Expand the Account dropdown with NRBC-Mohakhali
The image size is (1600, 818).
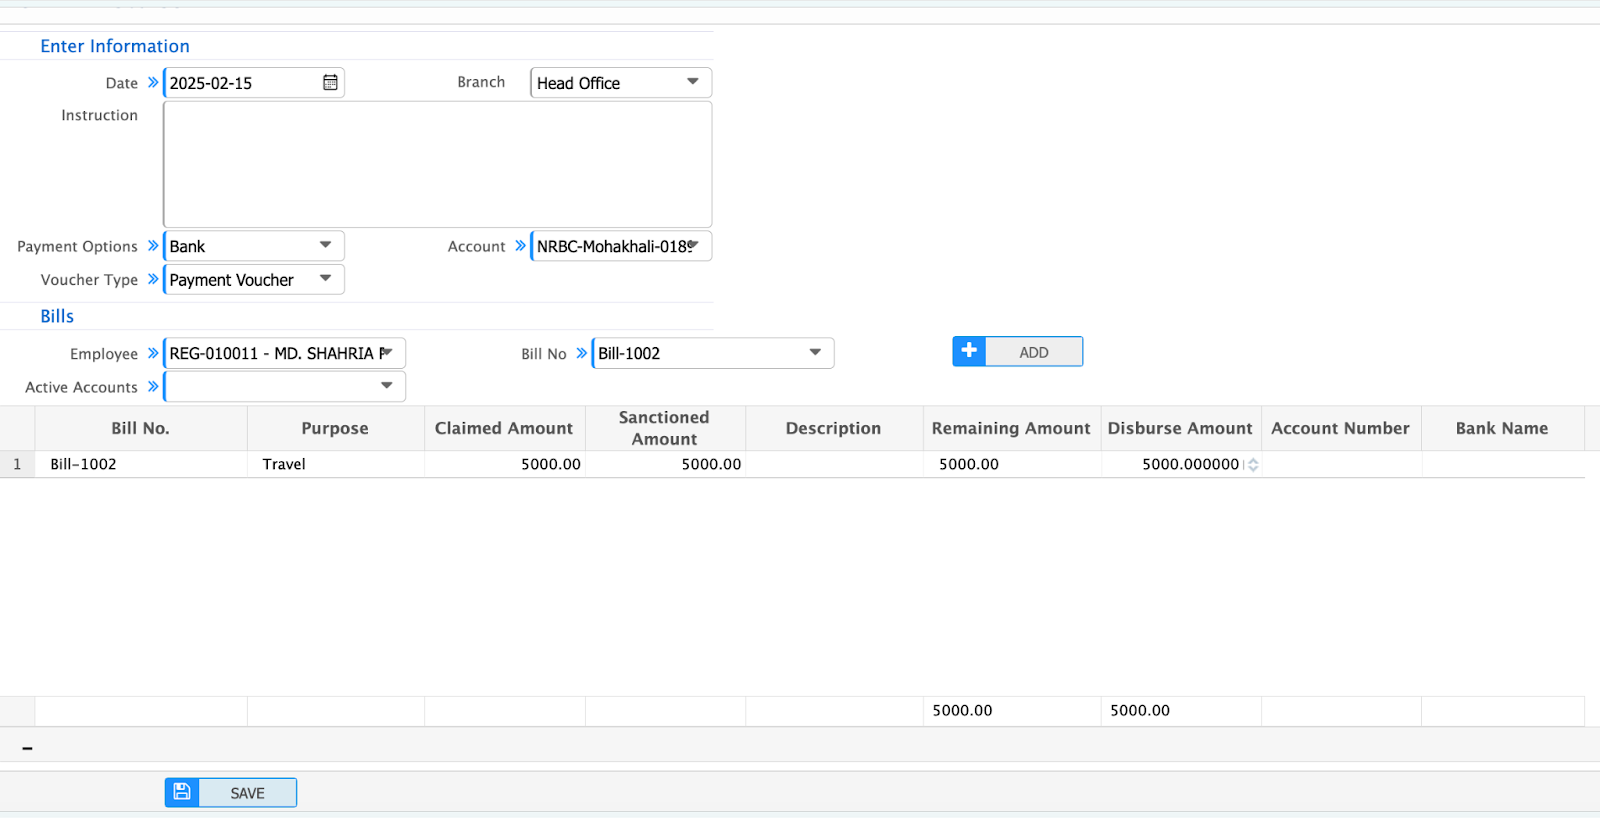[x=692, y=246]
